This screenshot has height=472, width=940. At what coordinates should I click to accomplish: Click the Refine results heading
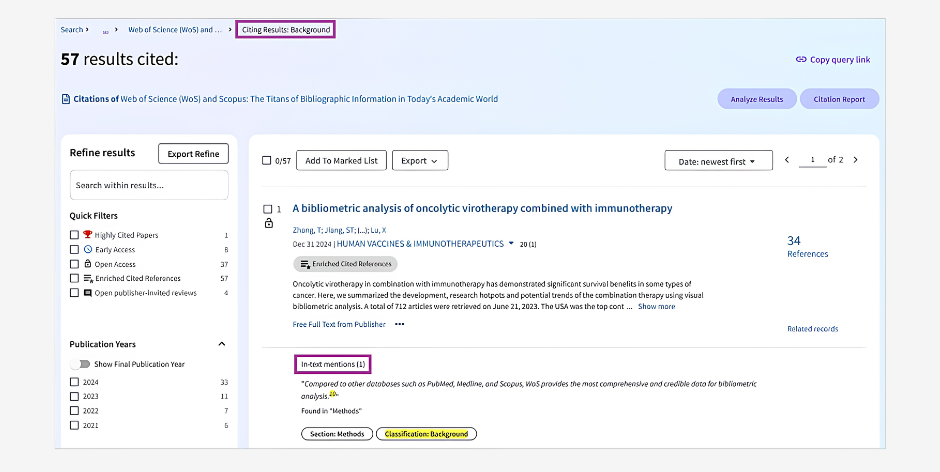[103, 152]
